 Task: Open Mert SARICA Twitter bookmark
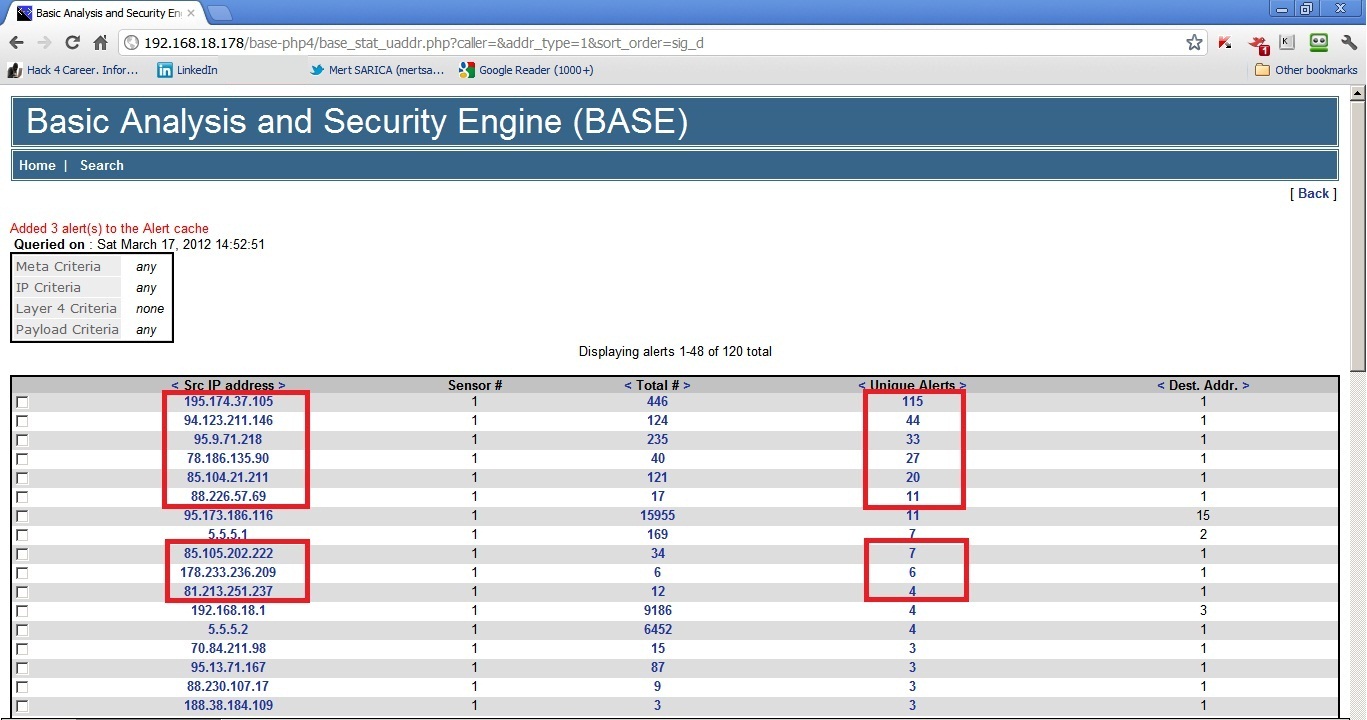[379, 70]
